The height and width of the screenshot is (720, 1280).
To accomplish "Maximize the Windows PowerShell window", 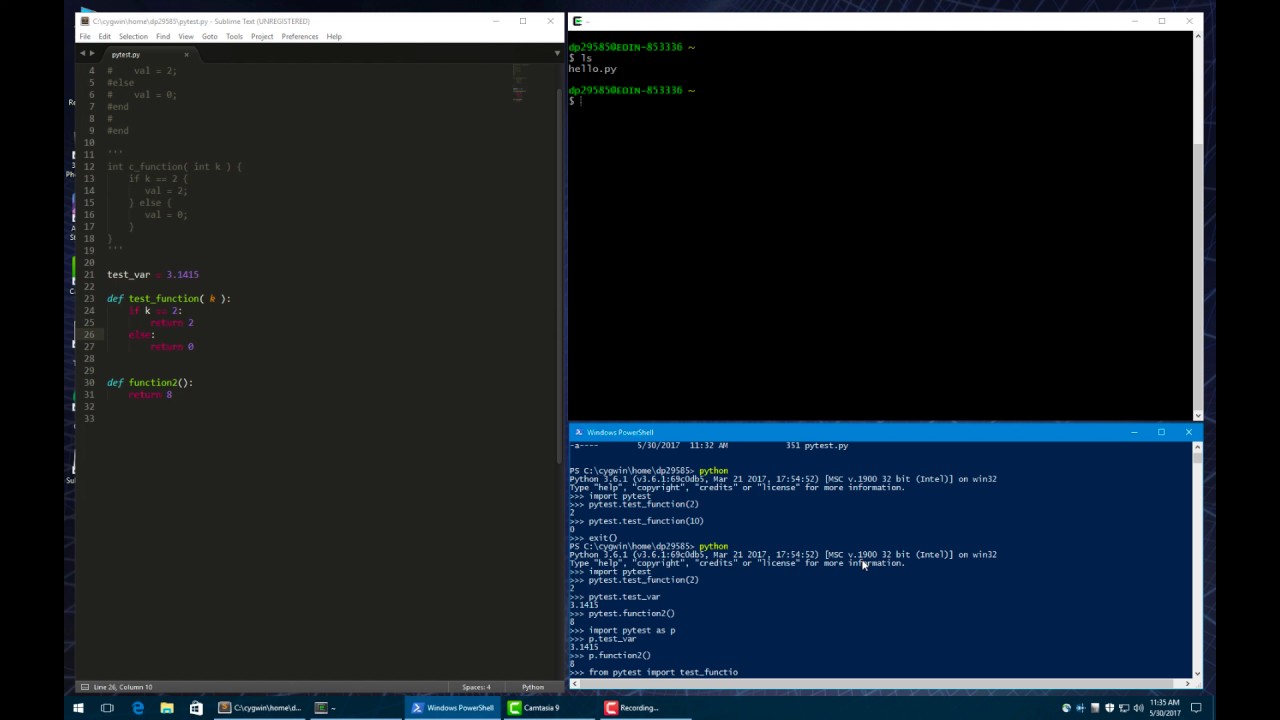I will [1161, 432].
